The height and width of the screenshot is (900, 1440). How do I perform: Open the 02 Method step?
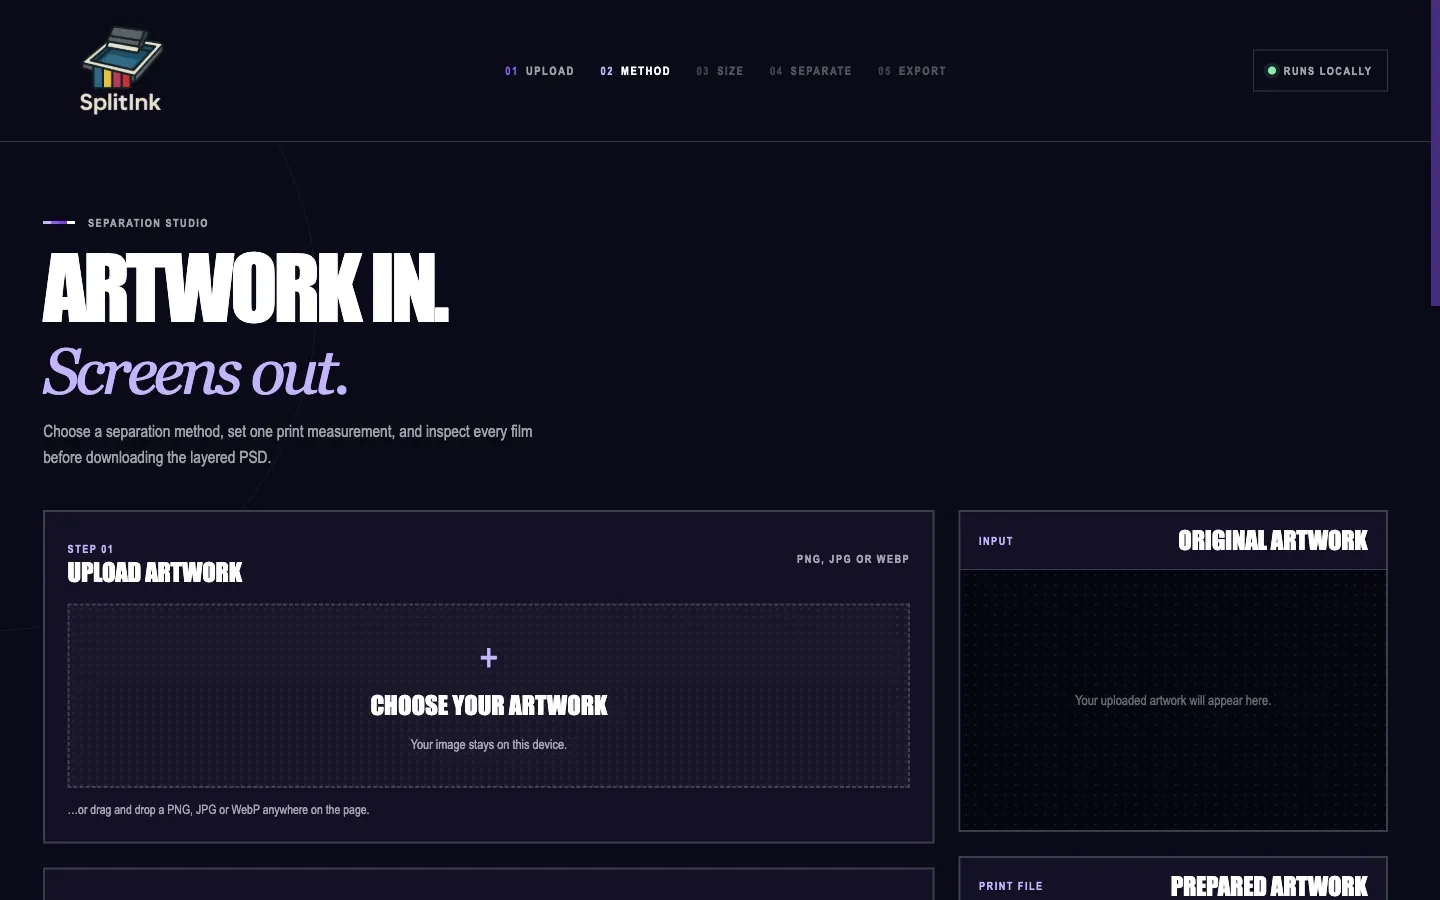(x=635, y=71)
